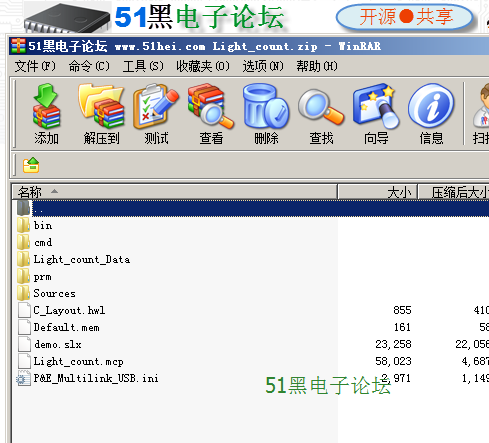Image resolution: width=489 pixels, height=443 pixels.
Task: Select the Light_count_Data folder icon
Action: 23,259
